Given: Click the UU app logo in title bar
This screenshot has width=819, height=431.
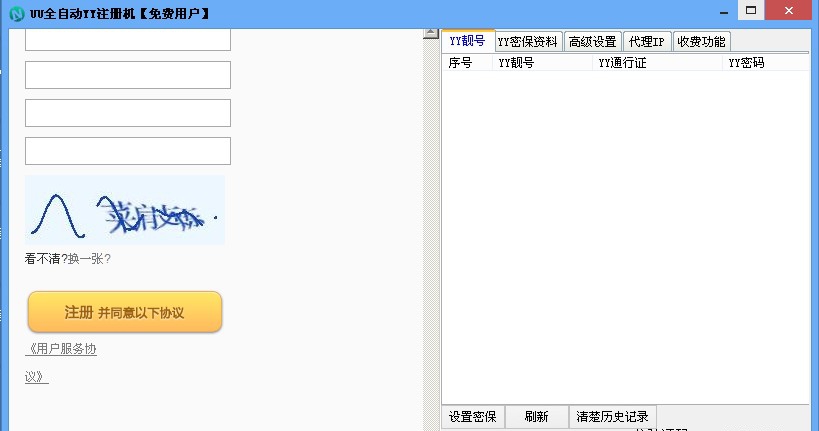Looking at the screenshot, I should coord(17,14).
